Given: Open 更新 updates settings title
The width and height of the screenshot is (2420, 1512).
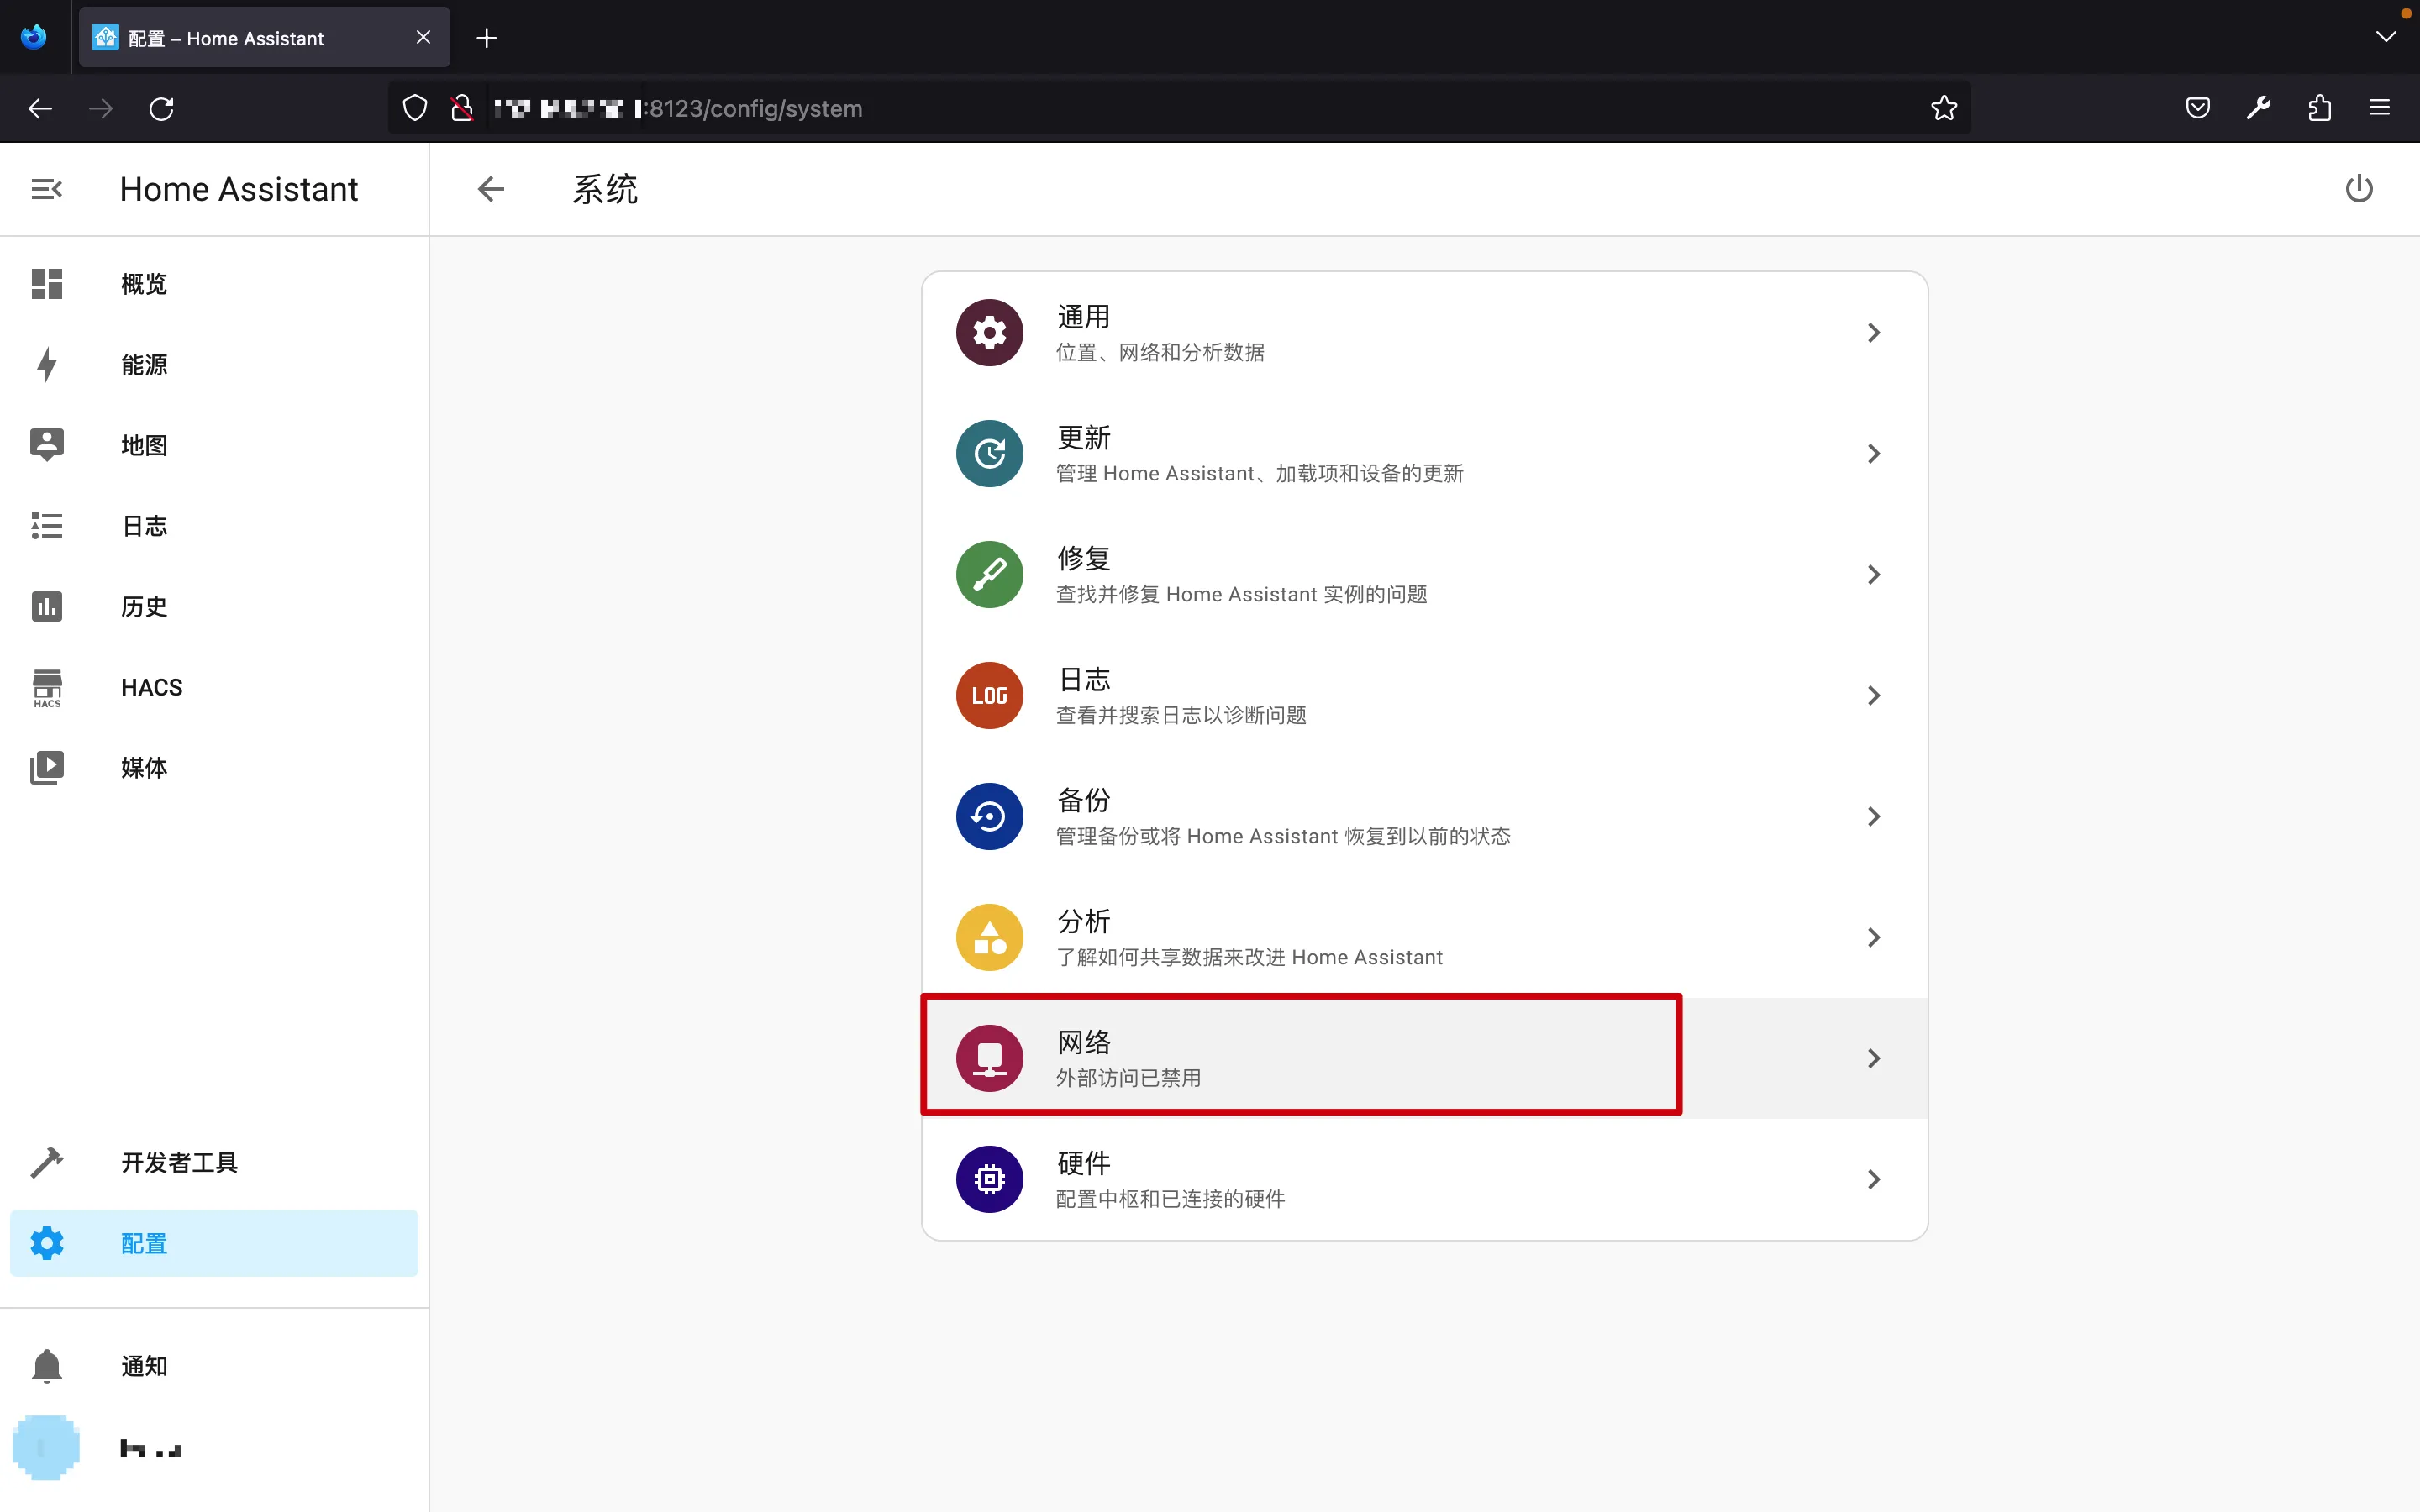Looking at the screenshot, I should [x=1083, y=438].
